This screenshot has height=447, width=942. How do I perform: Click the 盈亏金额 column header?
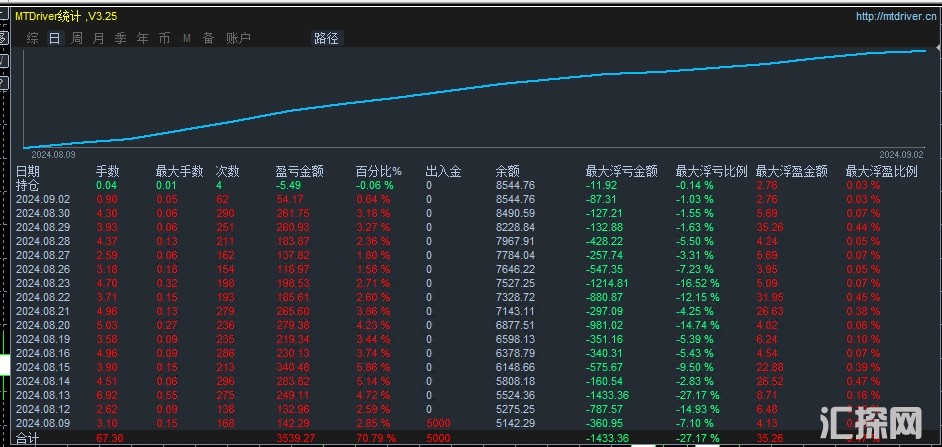point(299,171)
